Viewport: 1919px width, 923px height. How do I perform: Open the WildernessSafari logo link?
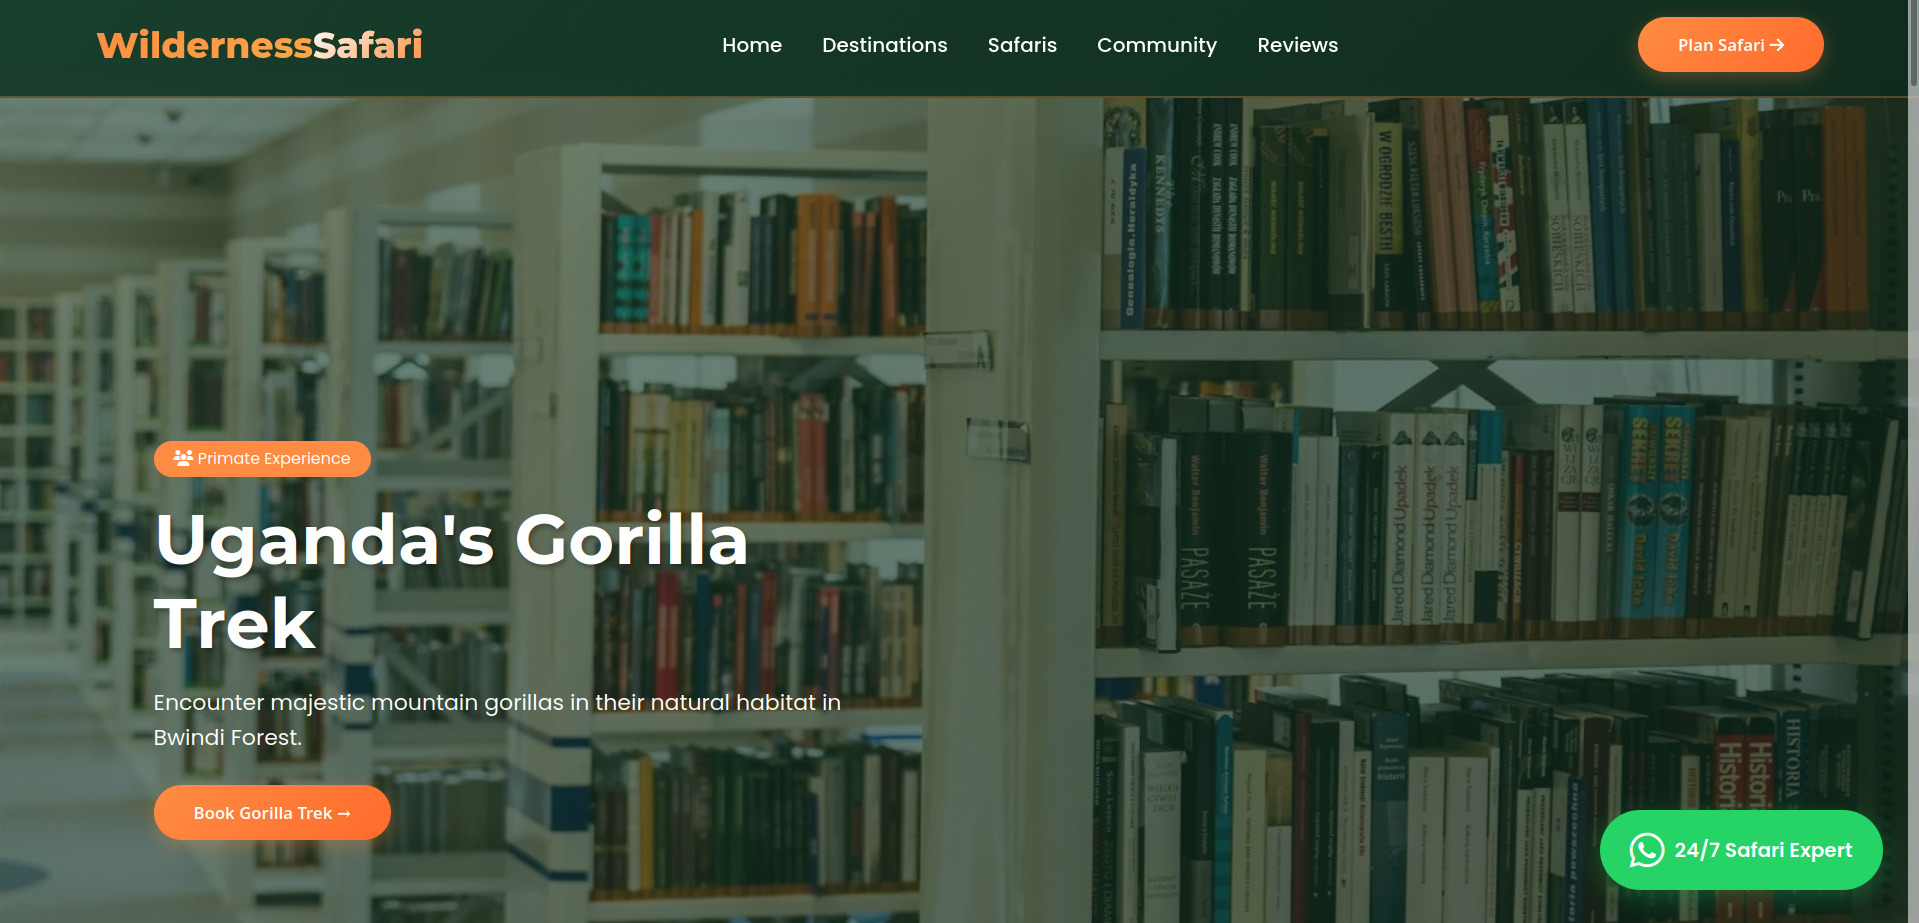[x=260, y=45]
